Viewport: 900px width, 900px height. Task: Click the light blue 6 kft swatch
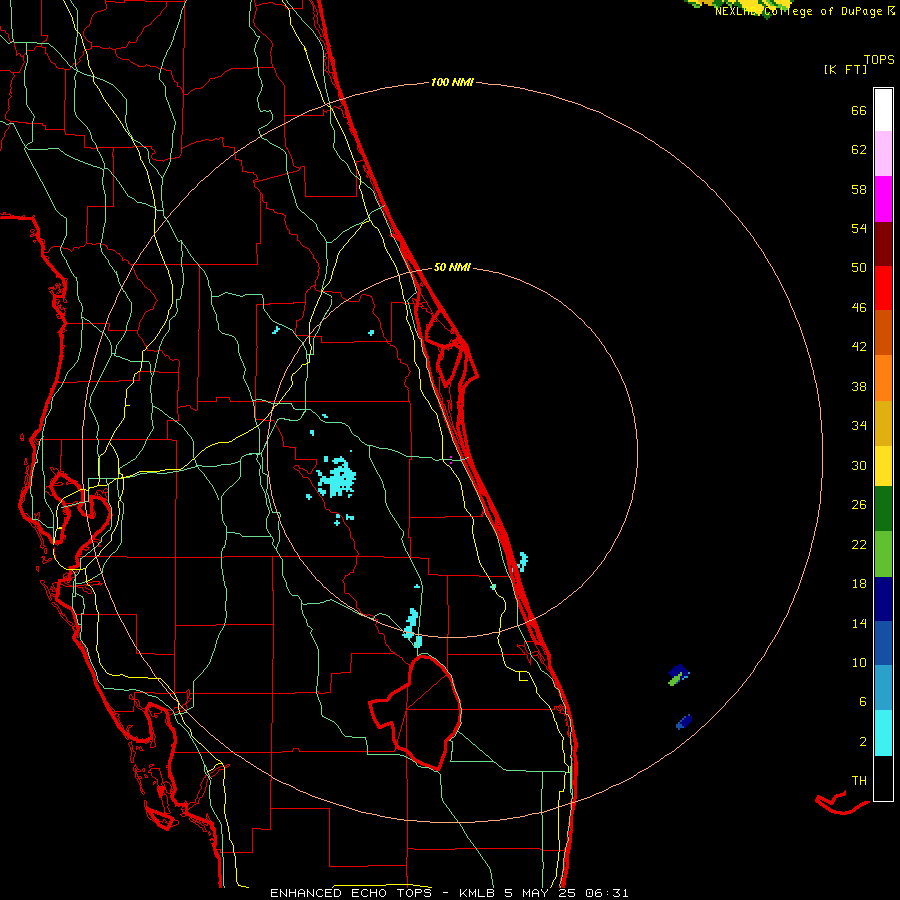(883, 688)
